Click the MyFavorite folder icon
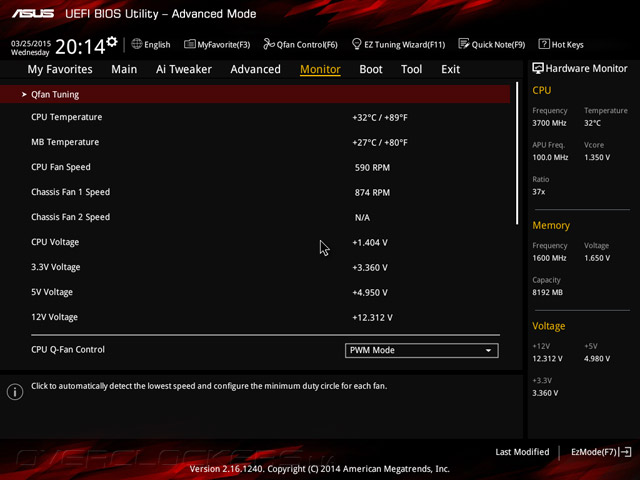The image size is (640, 480). pyautogui.click(x=189, y=44)
